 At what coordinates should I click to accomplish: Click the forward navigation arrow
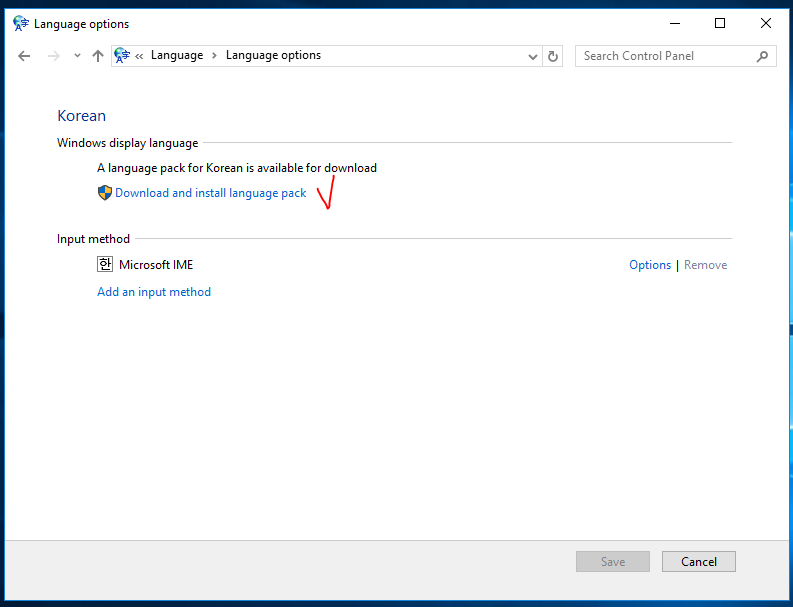click(x=53, y=56)
